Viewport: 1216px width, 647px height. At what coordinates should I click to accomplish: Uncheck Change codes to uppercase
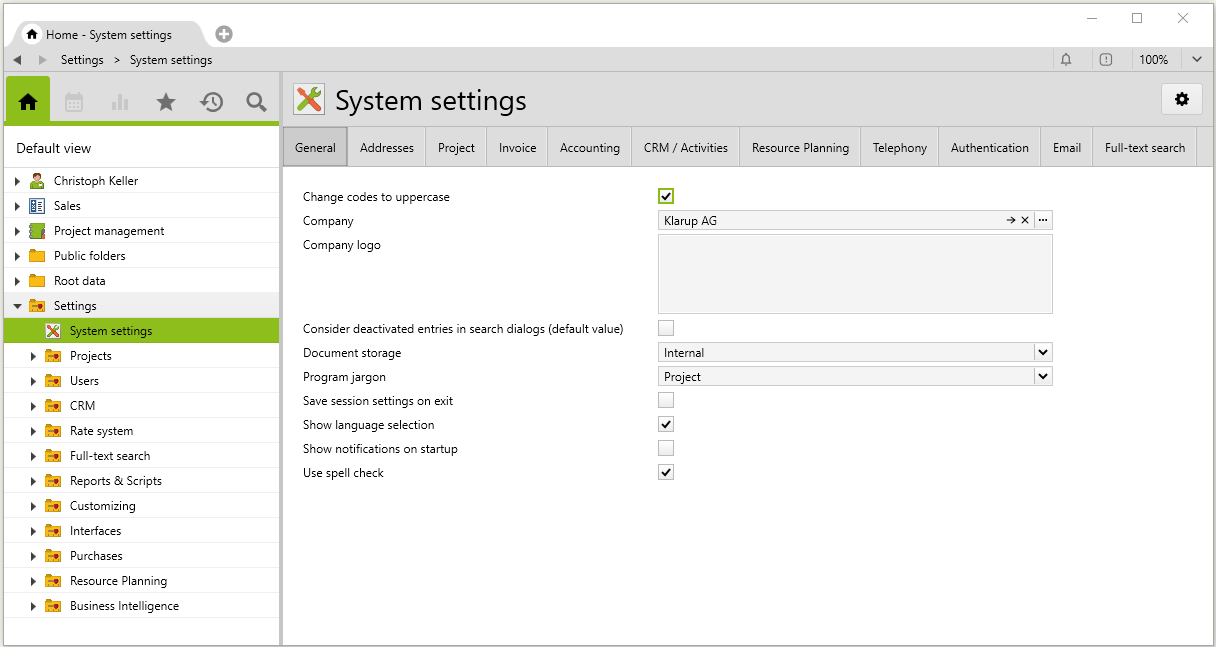coord(666,196)
